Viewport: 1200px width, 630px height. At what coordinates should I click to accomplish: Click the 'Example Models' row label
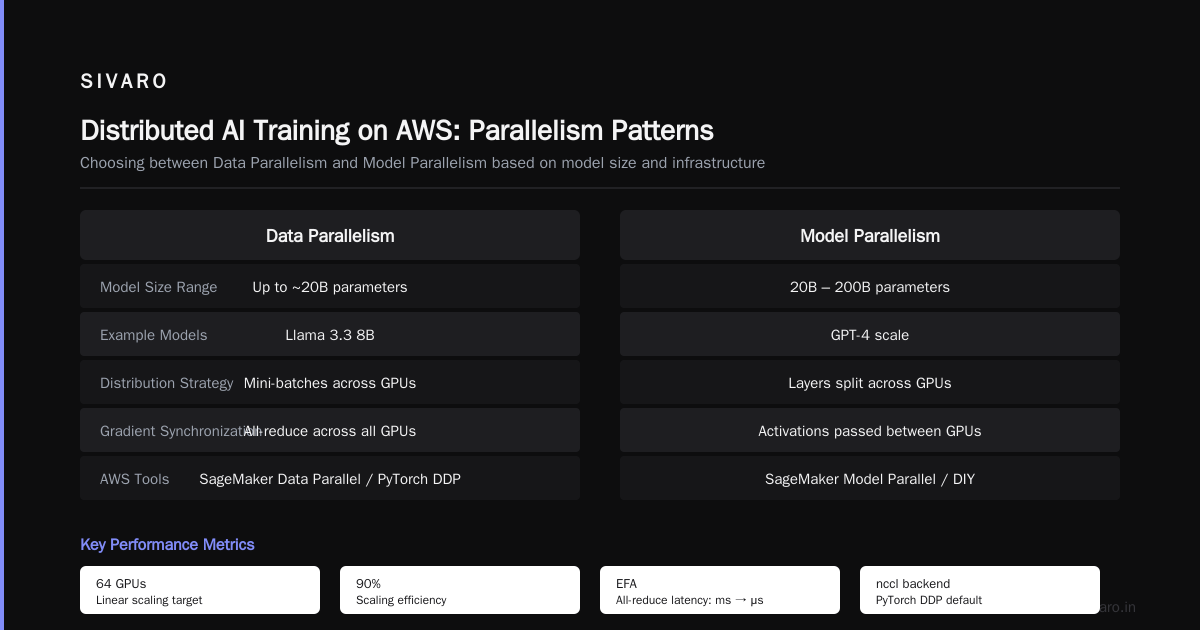click(153, 335)
